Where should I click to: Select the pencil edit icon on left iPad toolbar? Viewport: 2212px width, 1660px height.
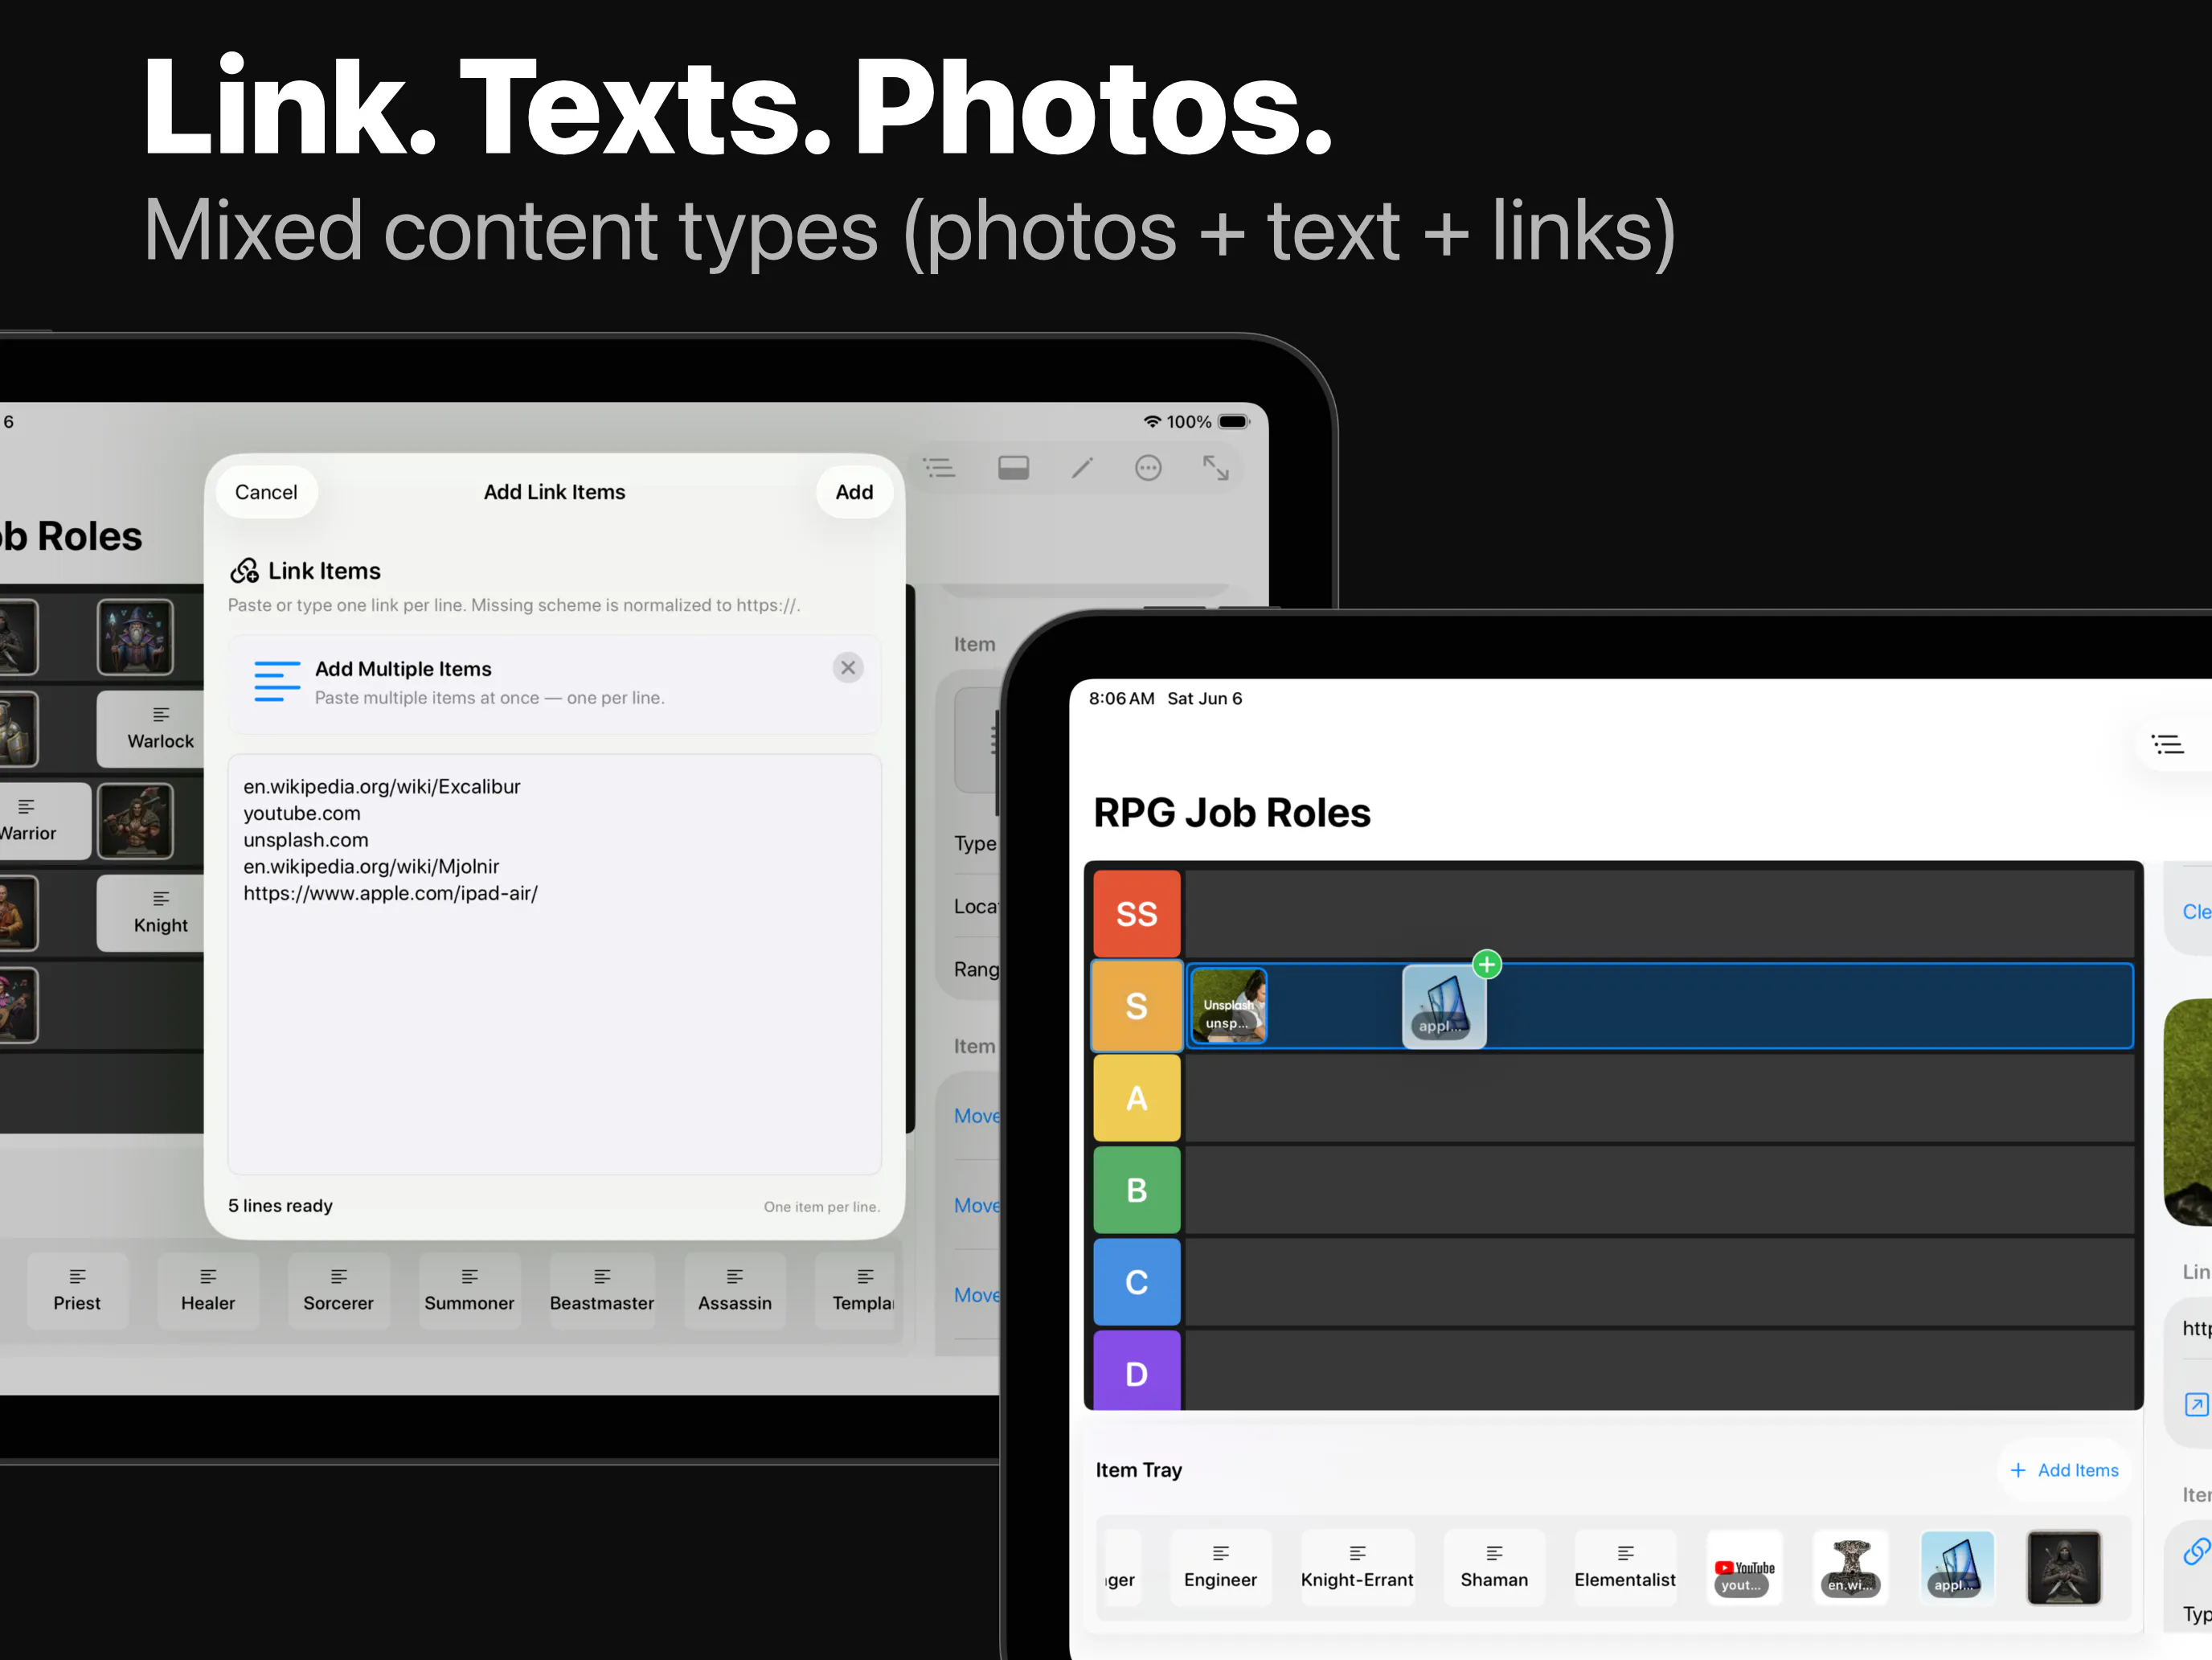pyautogui.click(x=1082, y=468)
